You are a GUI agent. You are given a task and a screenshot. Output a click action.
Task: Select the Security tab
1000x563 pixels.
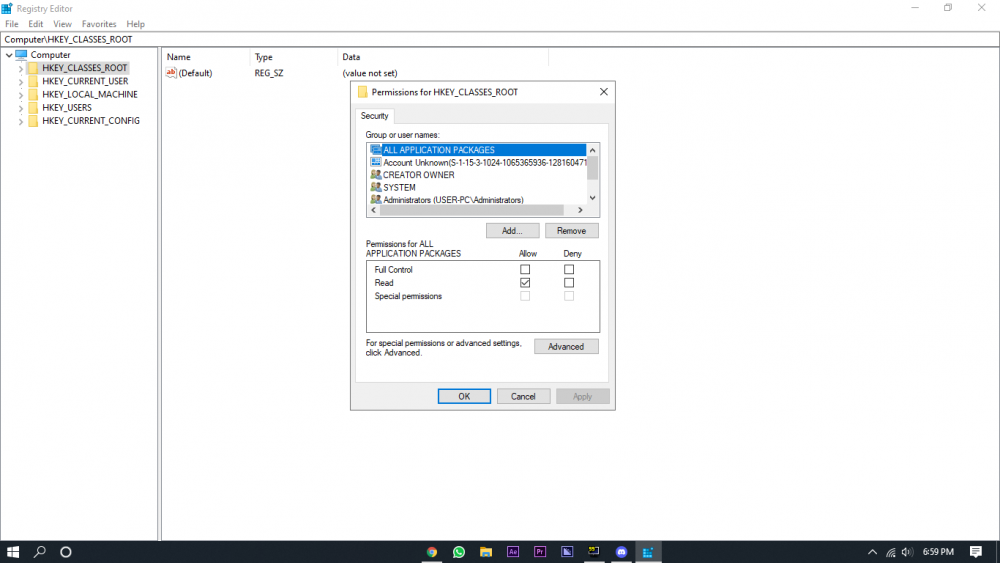point(374,116)
